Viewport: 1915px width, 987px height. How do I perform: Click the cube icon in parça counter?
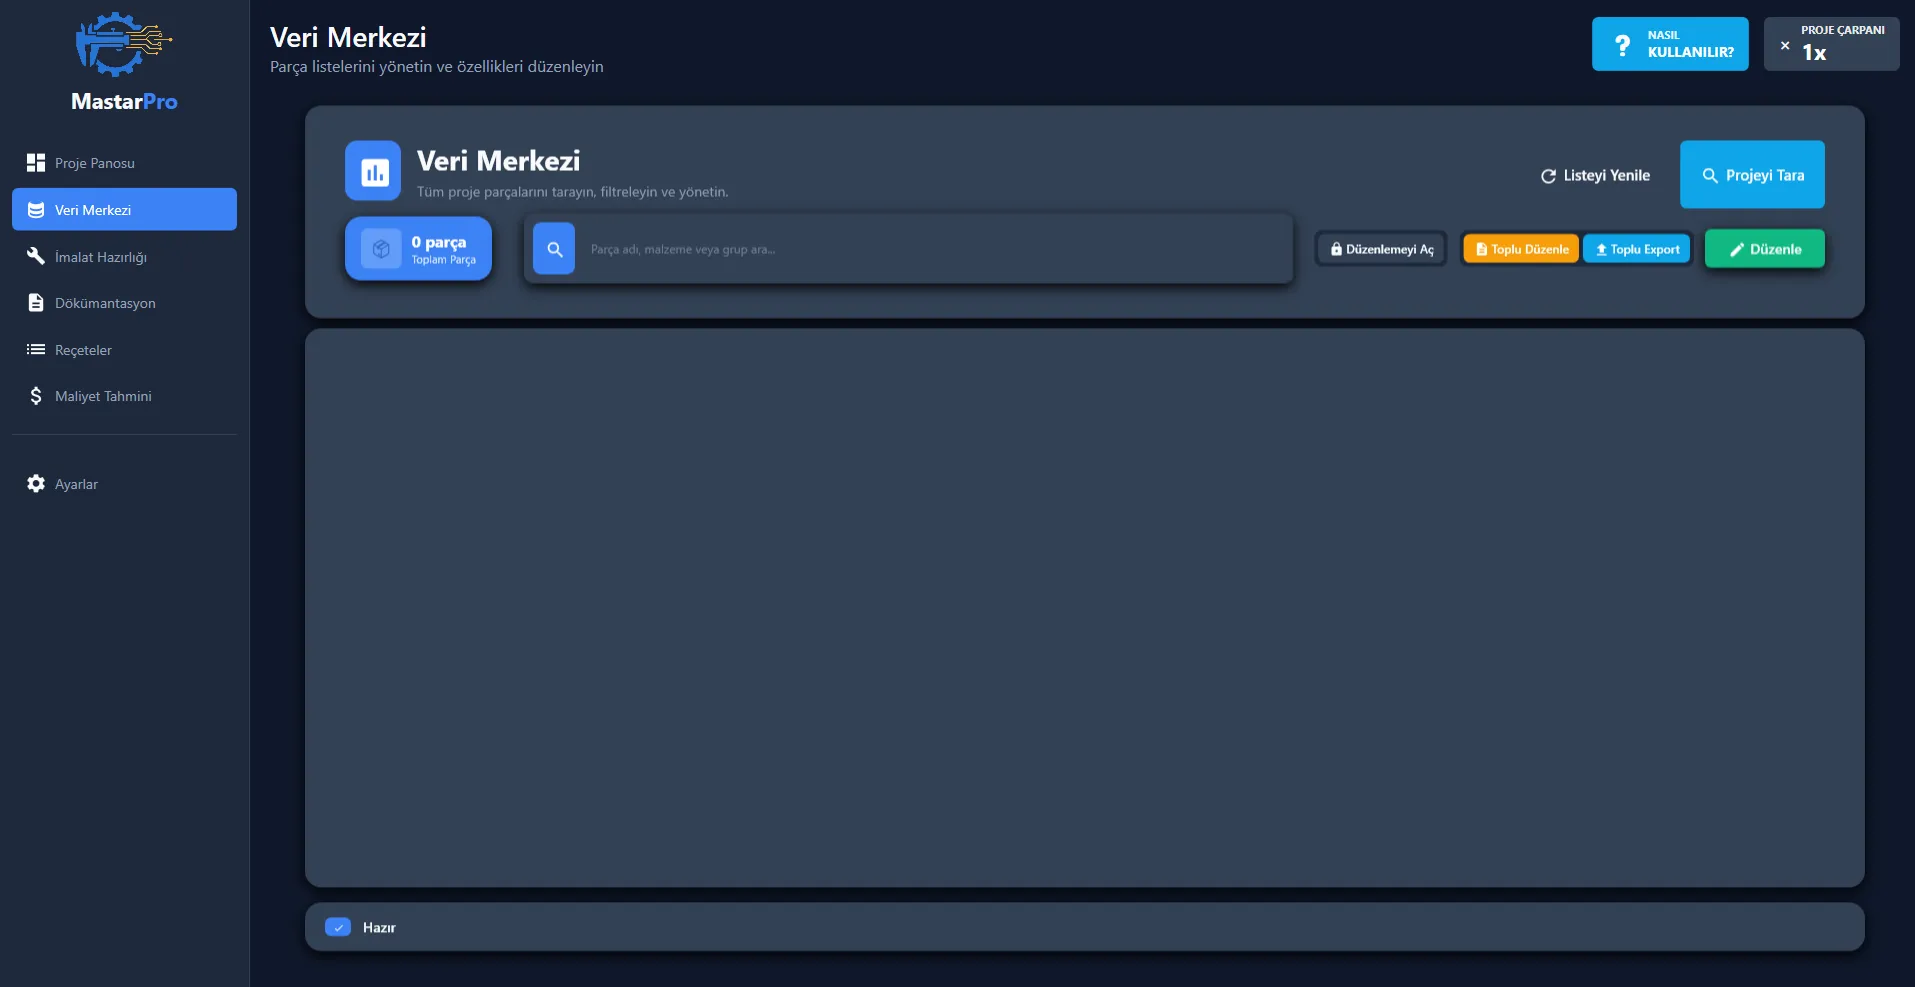(381, 249)
